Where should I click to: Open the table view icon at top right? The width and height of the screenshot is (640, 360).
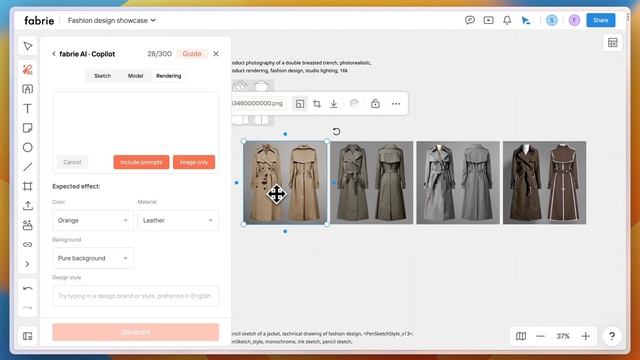click(612, 42)
